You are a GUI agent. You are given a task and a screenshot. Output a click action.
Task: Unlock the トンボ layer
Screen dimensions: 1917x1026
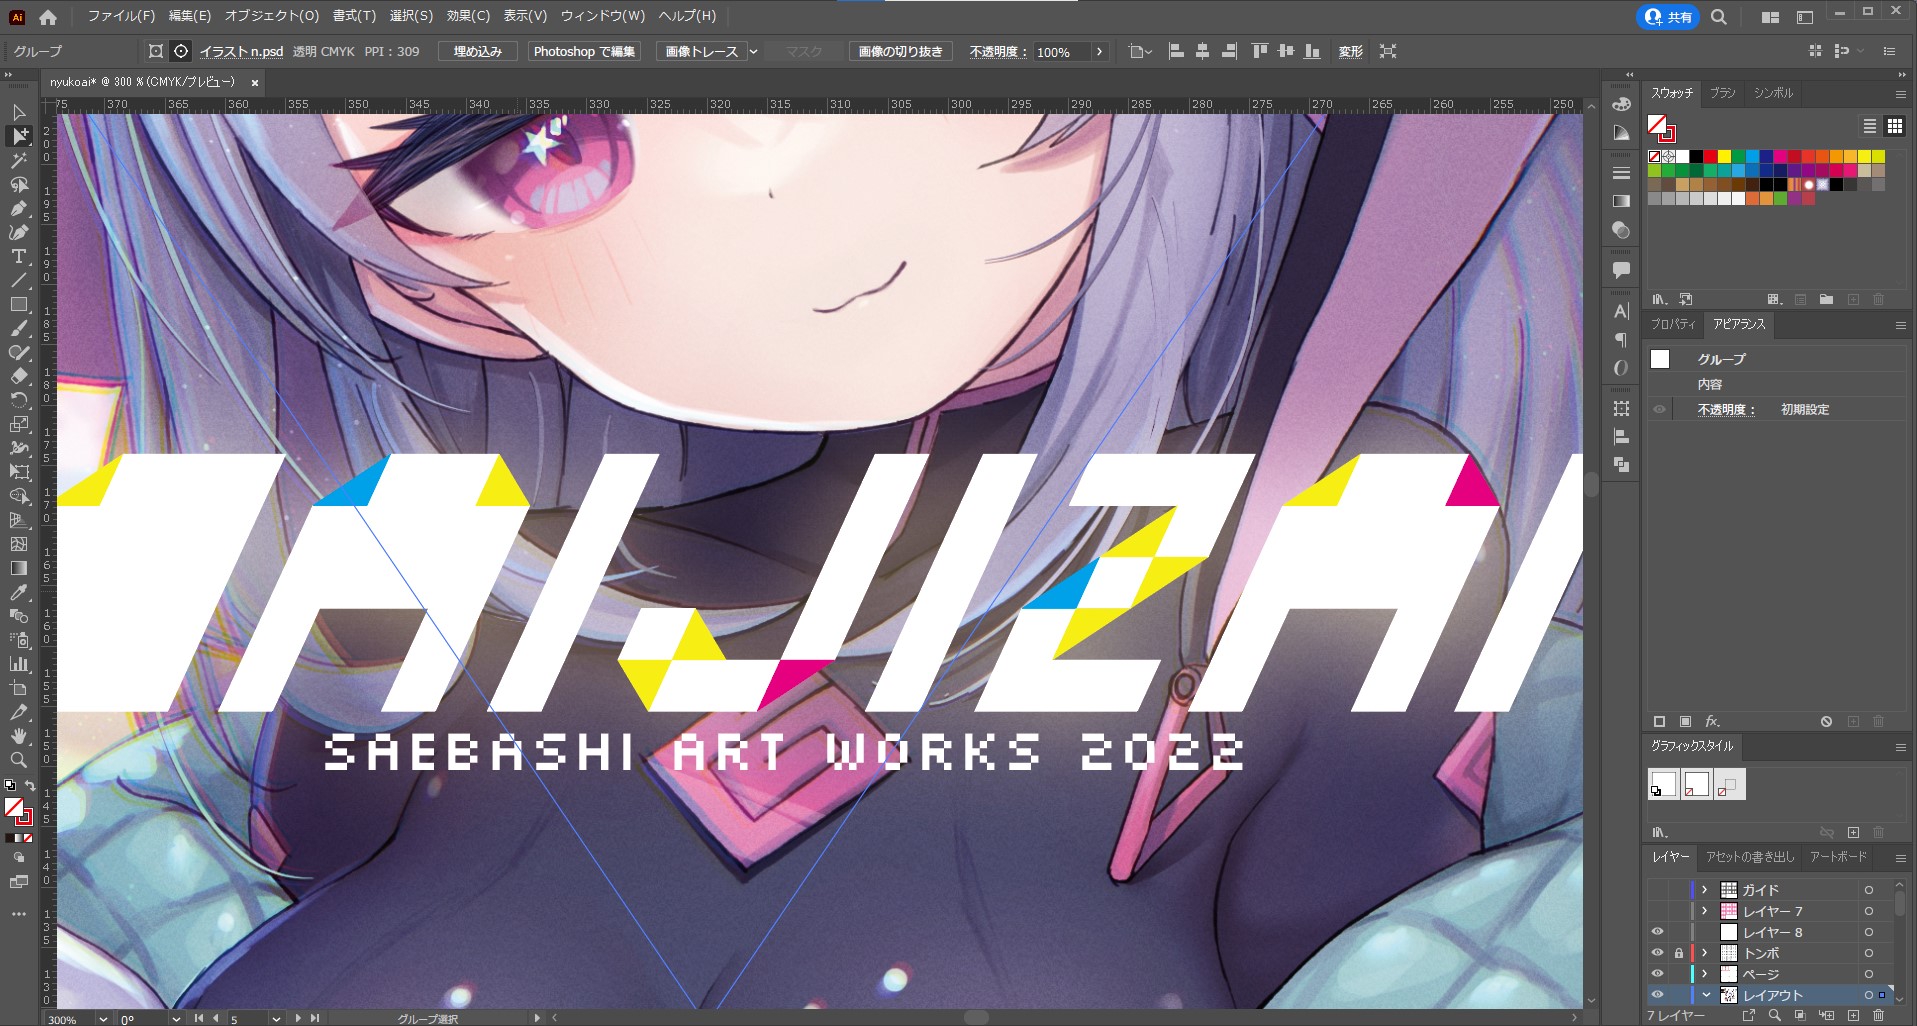[1678, 953]
